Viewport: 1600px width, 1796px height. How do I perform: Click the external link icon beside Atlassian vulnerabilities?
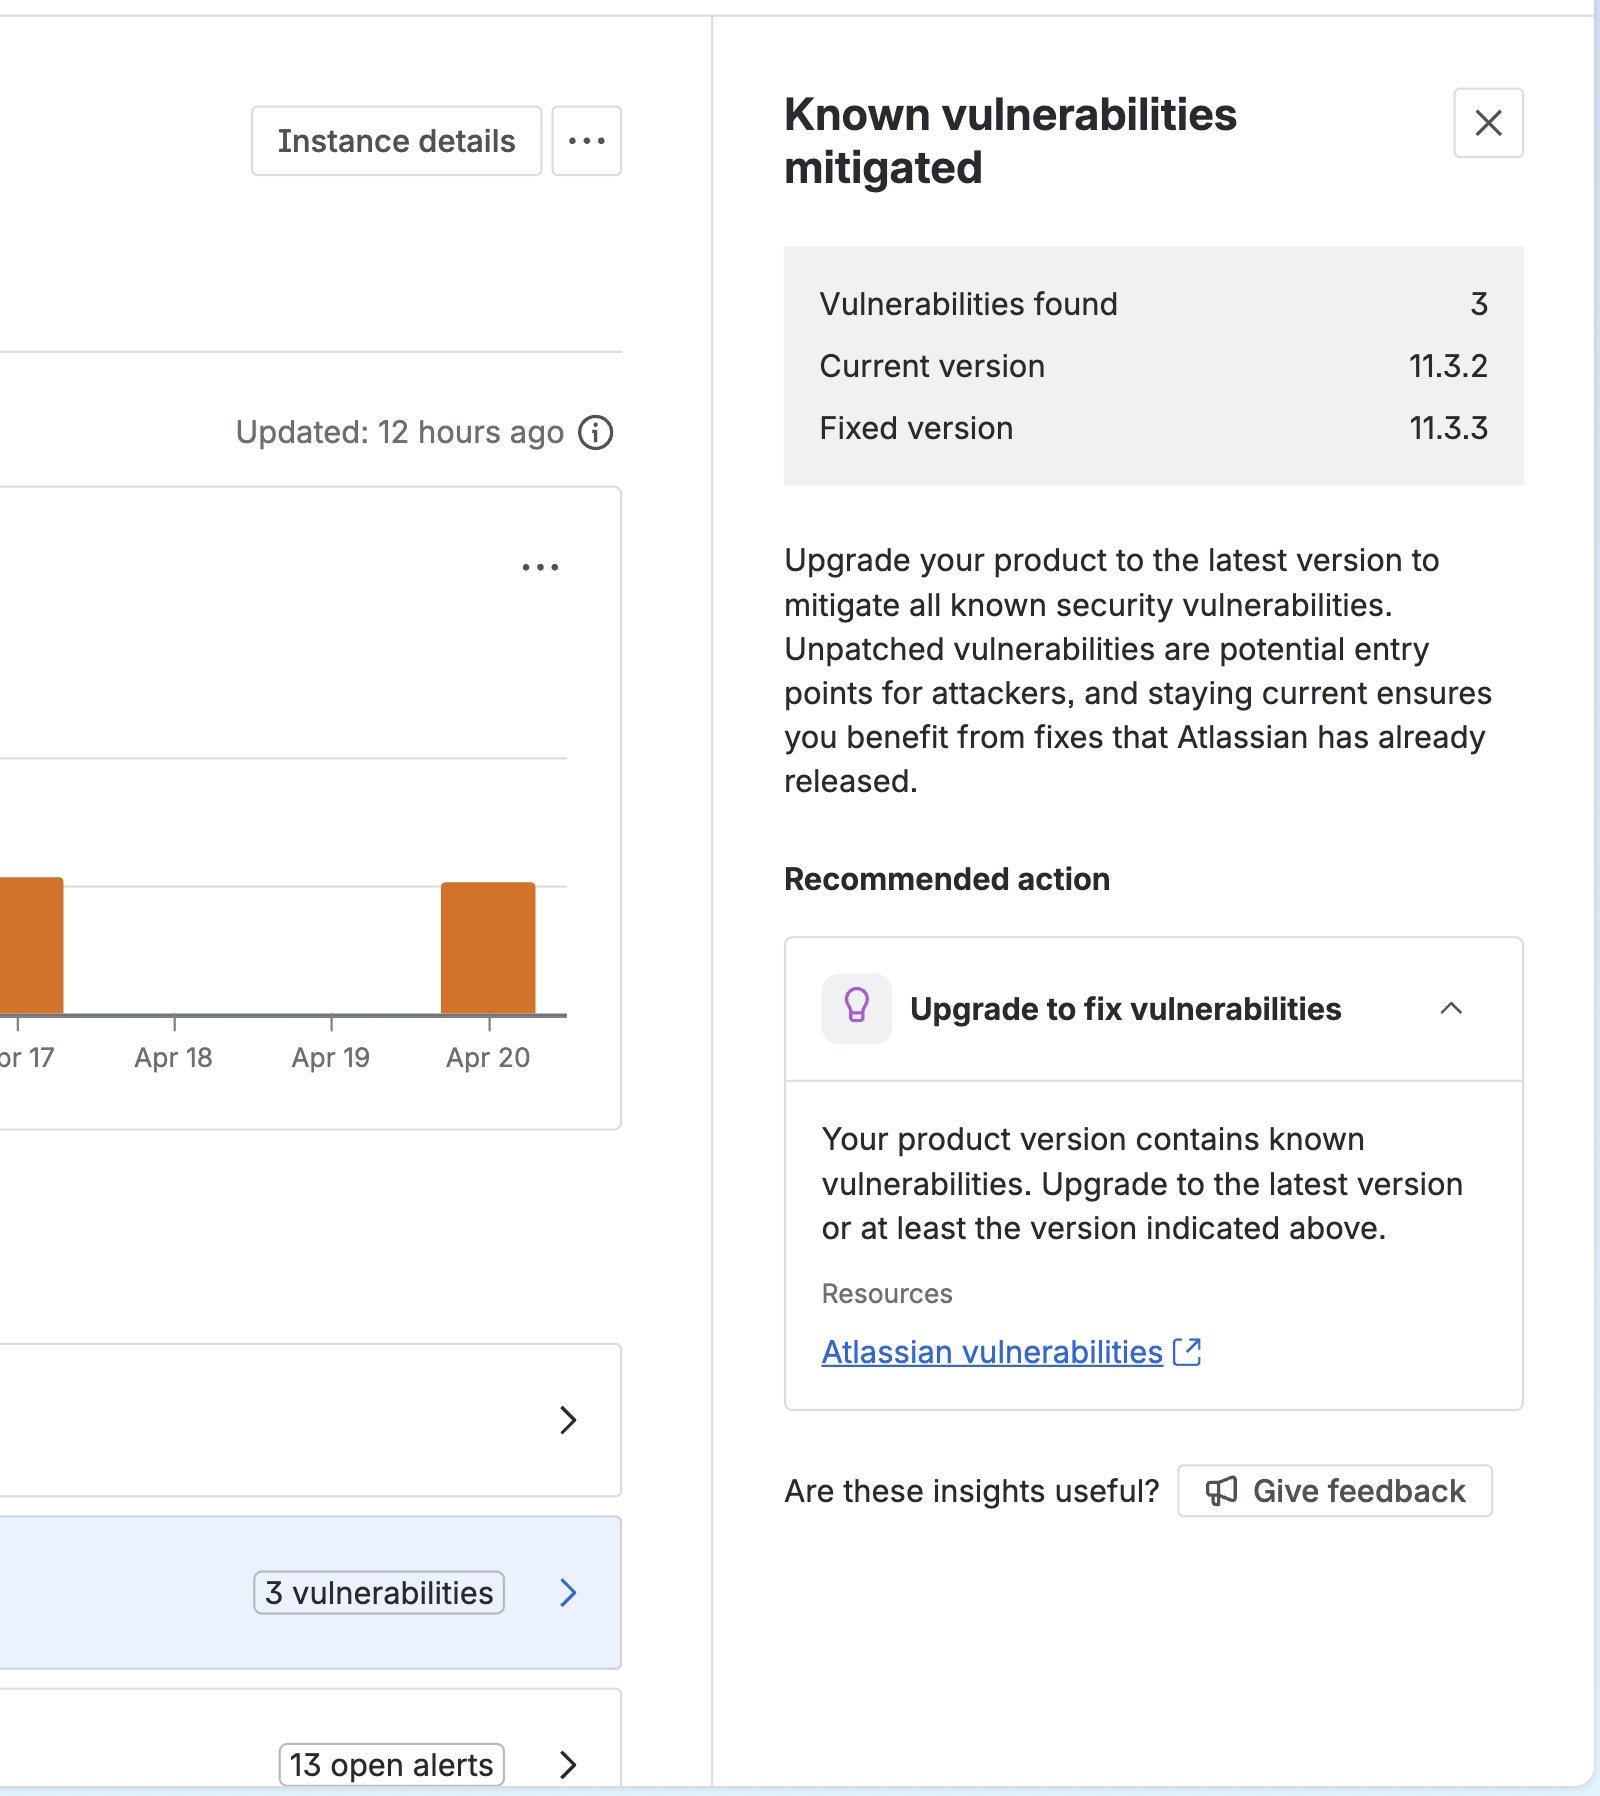[1188, 1351]
